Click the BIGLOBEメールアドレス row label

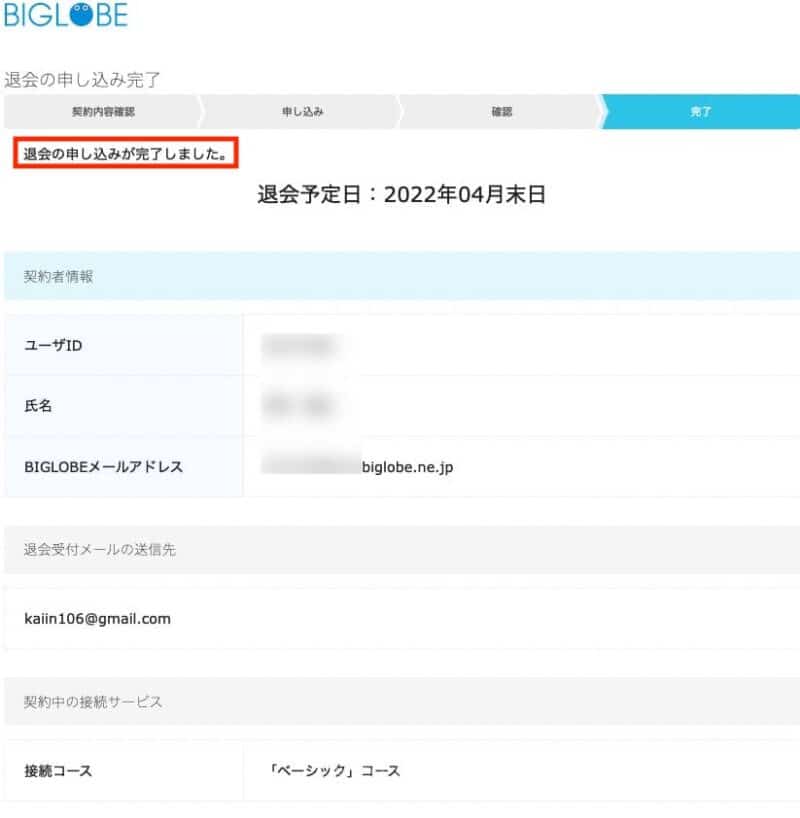(x=104, y=466)
